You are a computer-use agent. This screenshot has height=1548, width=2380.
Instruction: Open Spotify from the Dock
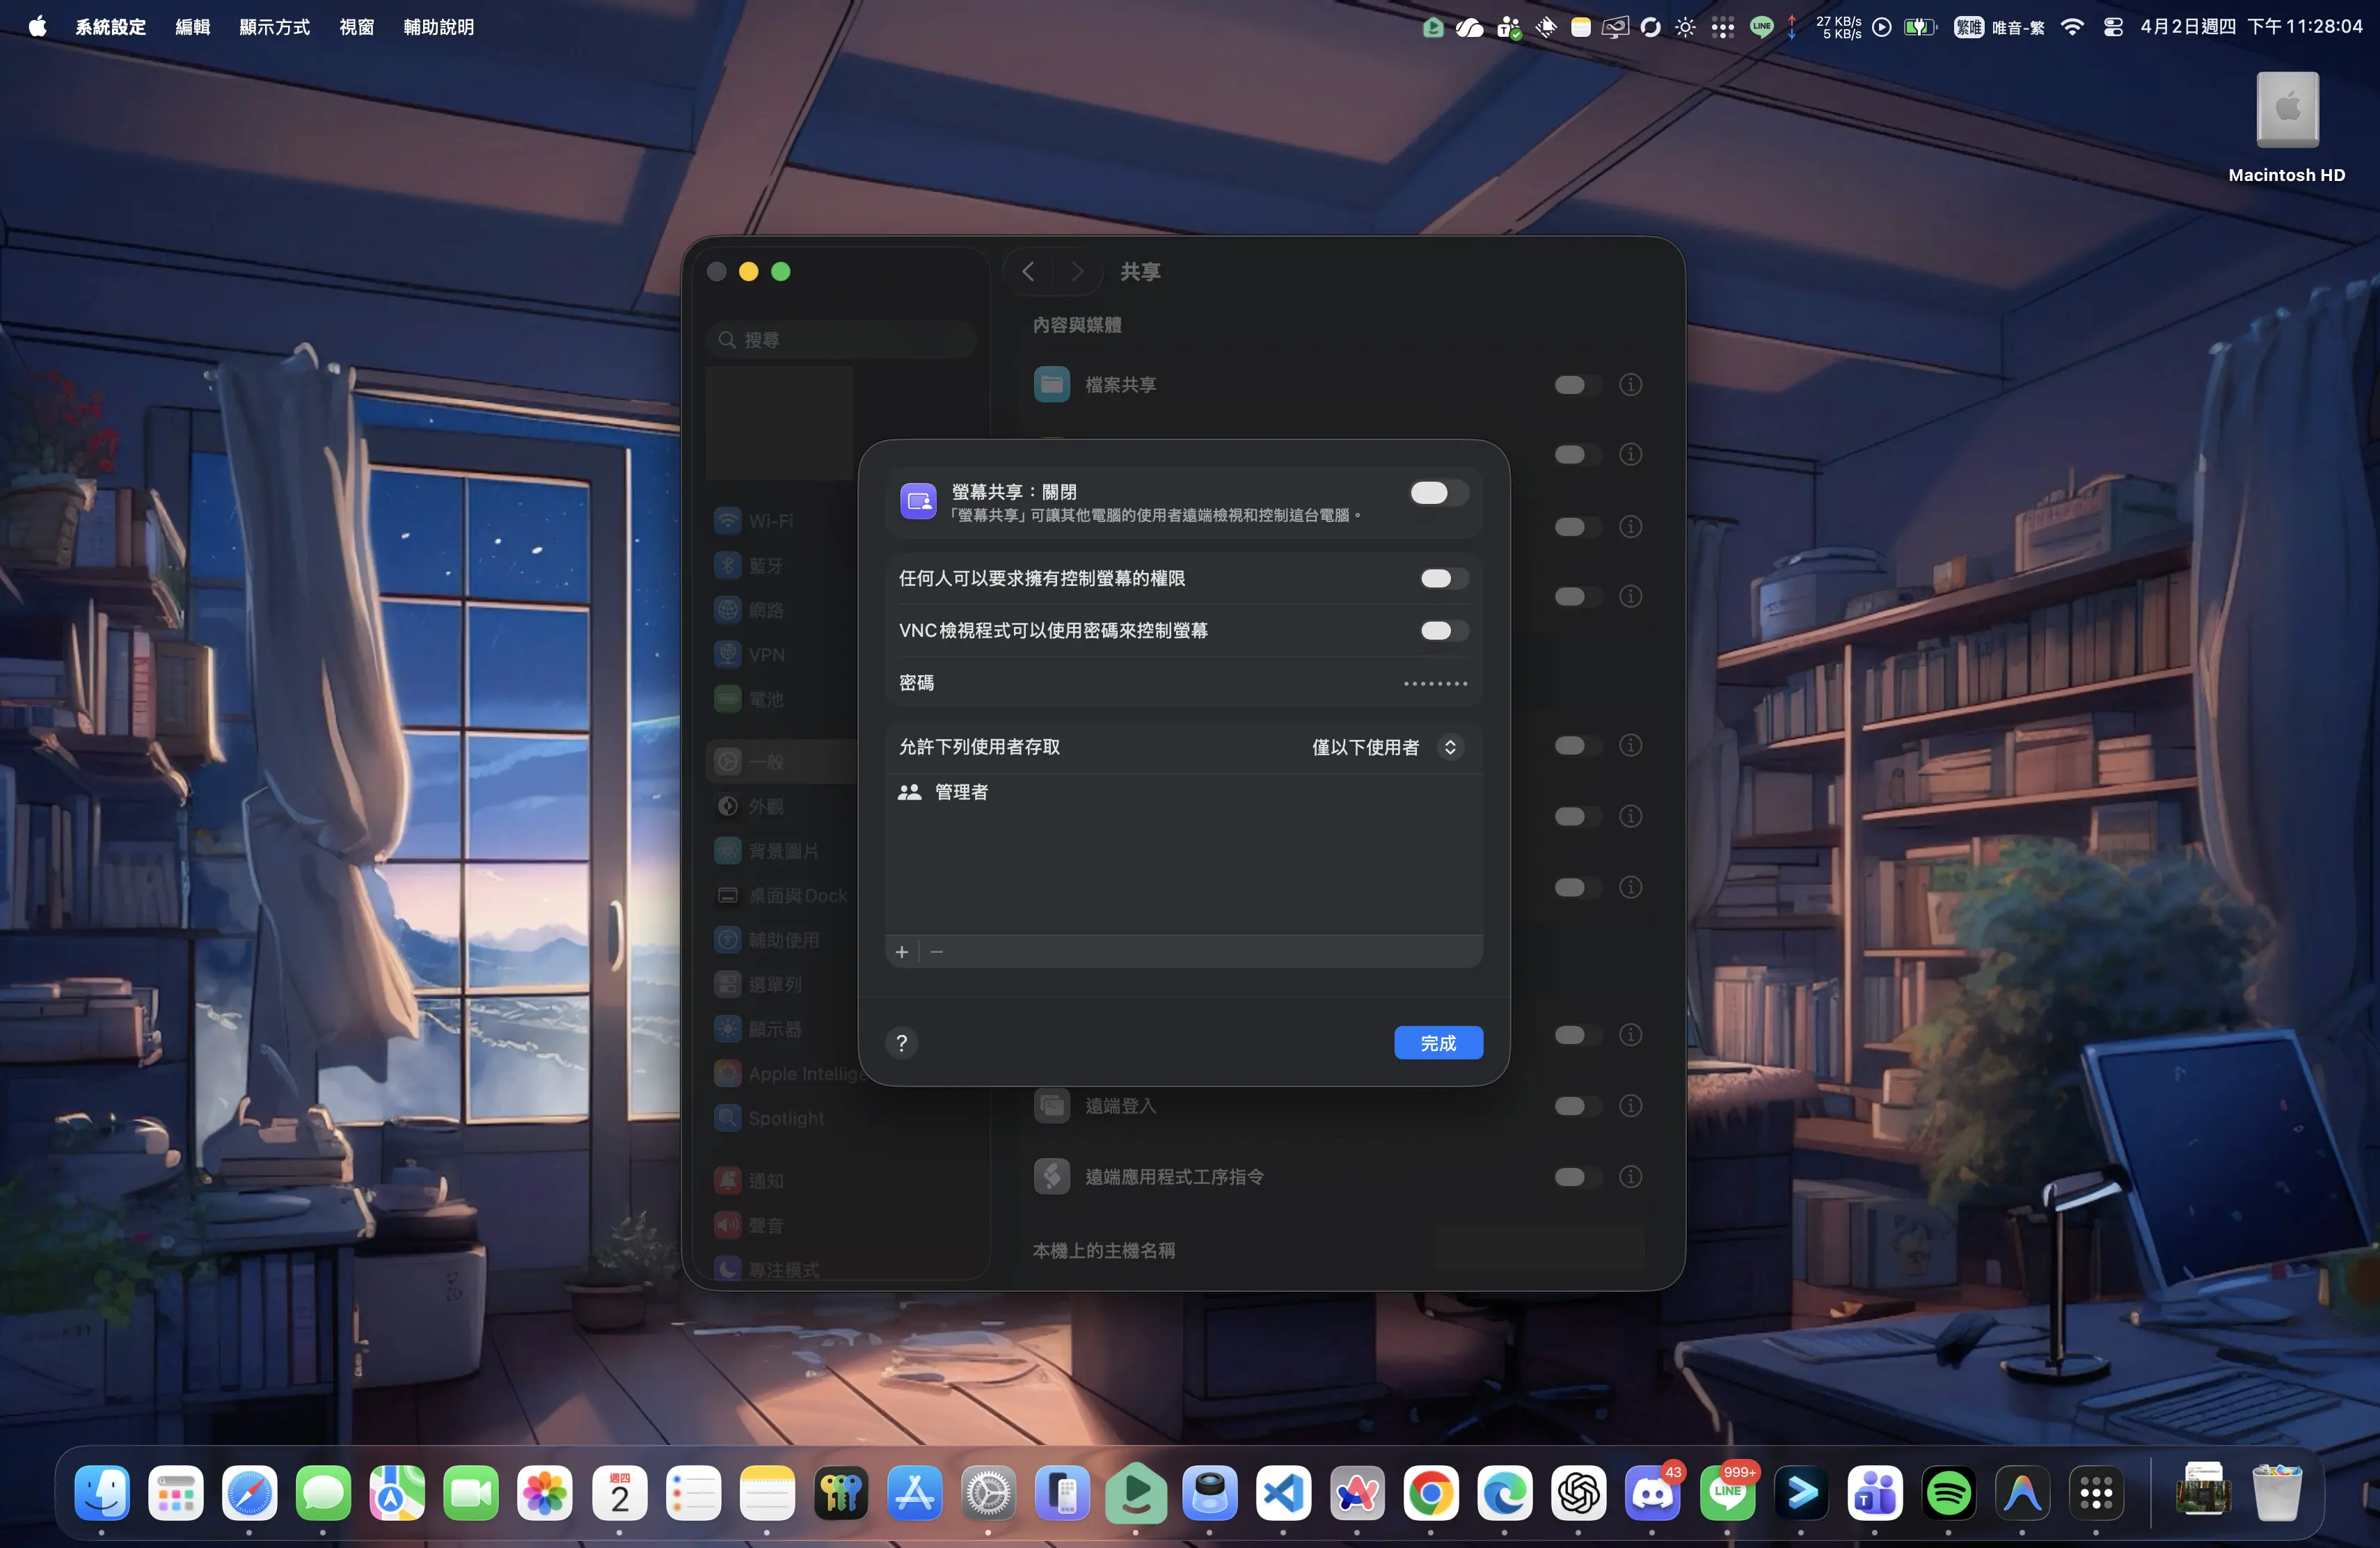pyautogui.click(x=1947, y=1494)
